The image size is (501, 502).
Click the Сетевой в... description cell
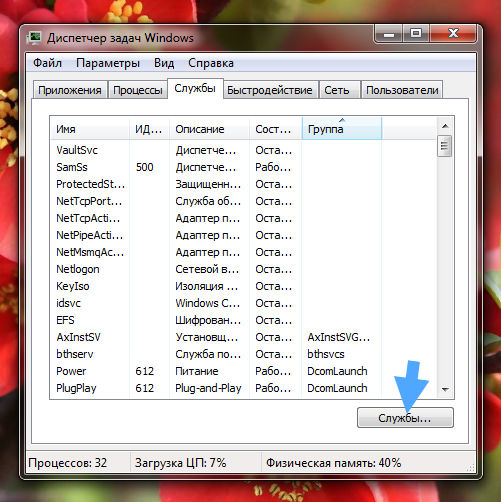[x=207, y=269]
